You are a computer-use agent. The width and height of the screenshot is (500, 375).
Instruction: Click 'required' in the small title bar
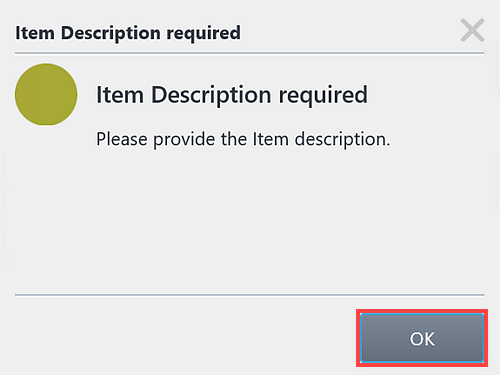[x=203, y=34]
